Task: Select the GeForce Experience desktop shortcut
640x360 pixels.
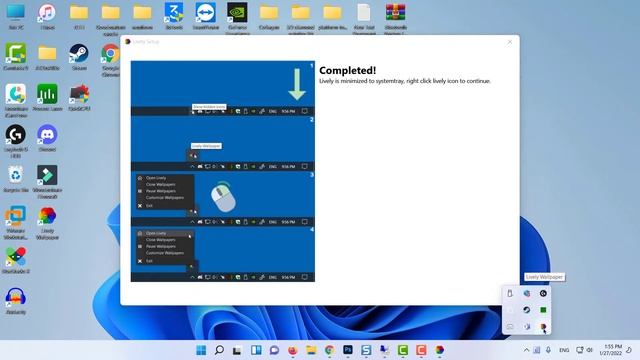Action: click(x=237, y=18)
